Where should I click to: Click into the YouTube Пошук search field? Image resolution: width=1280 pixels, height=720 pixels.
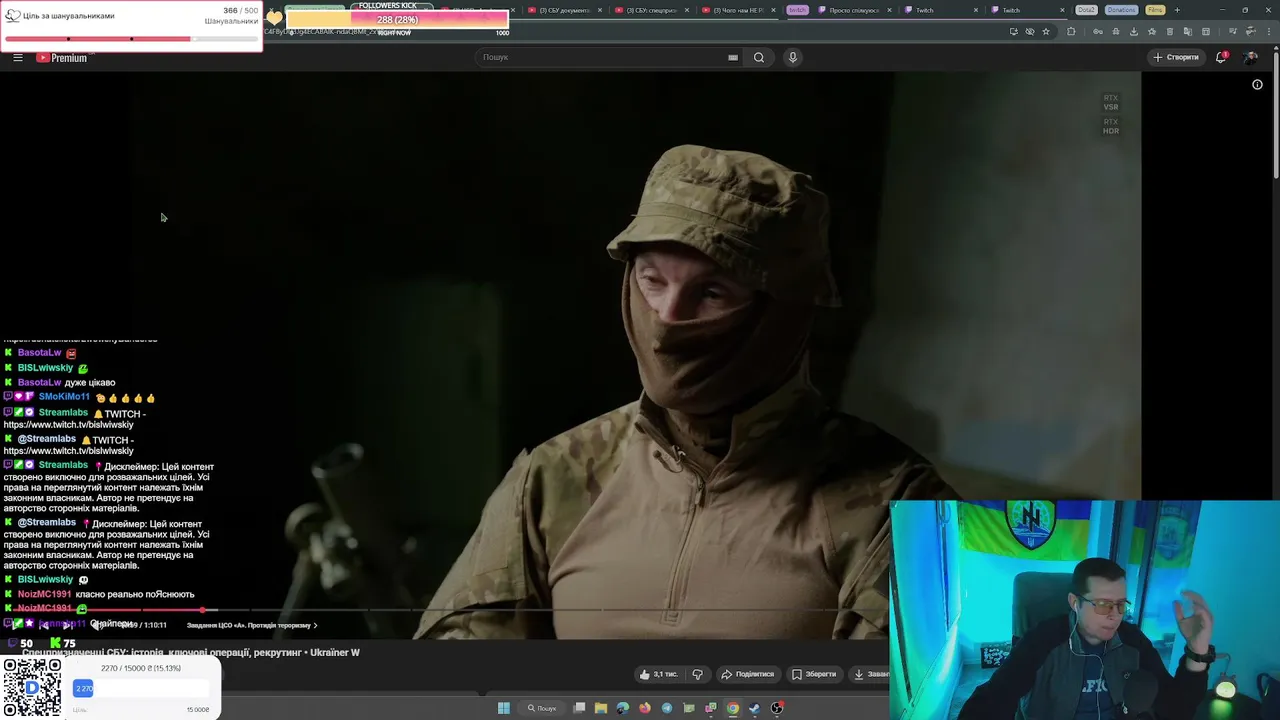(x=600, y=57)
